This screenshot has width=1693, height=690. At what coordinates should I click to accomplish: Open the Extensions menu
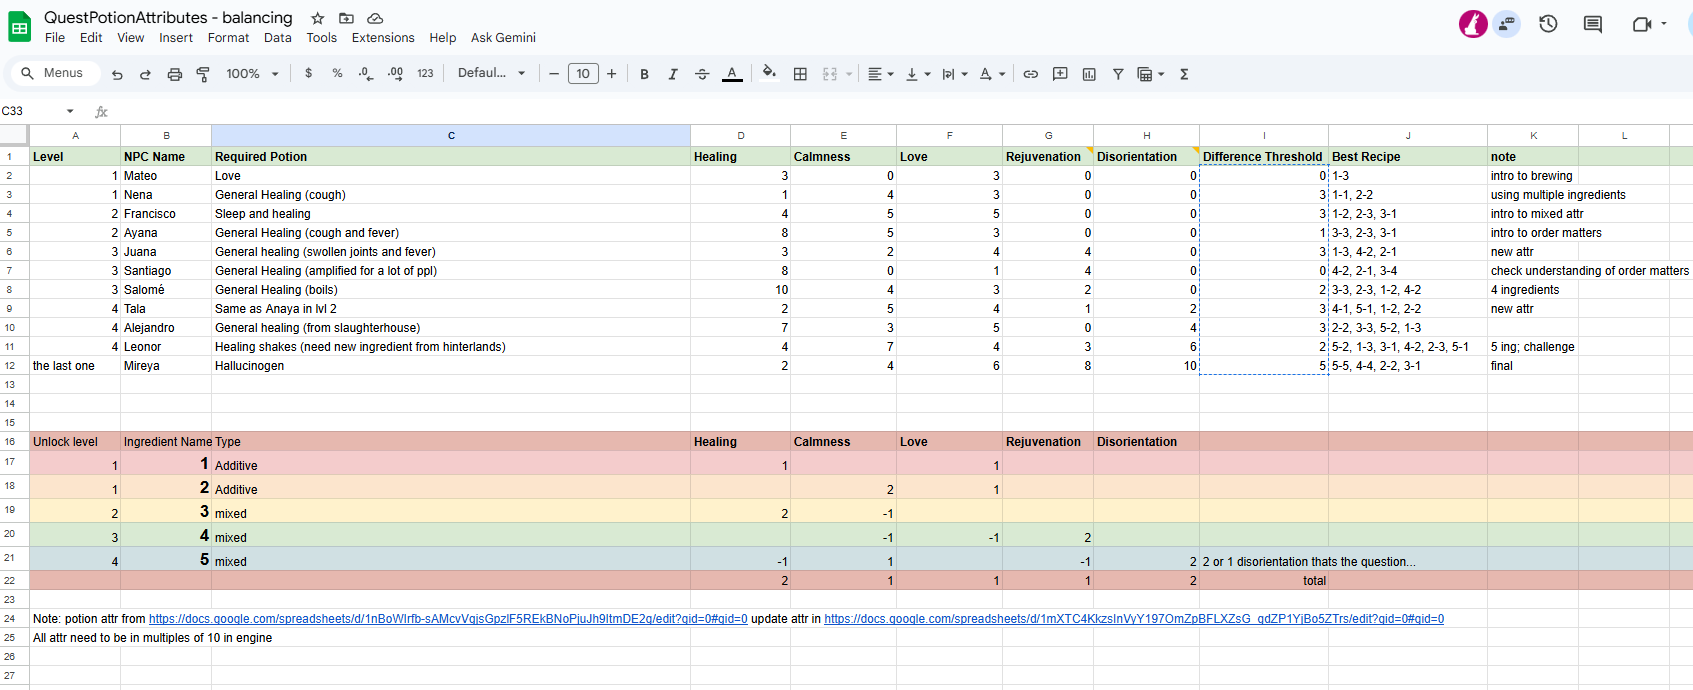tap(382, 38)
